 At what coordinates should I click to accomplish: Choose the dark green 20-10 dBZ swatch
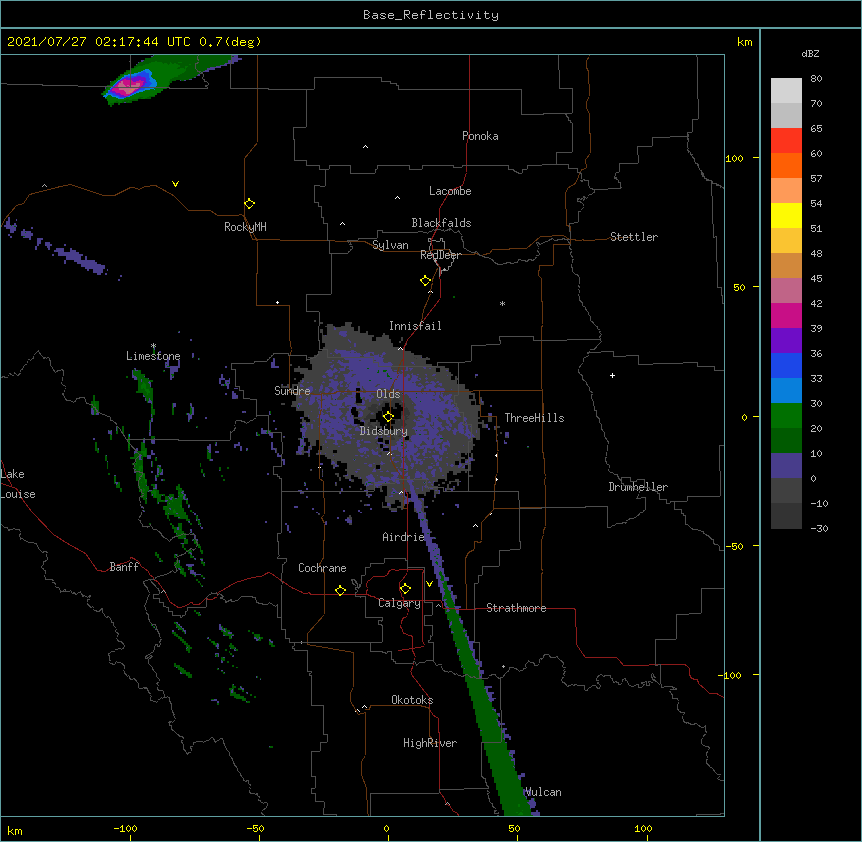click(786, 440)
